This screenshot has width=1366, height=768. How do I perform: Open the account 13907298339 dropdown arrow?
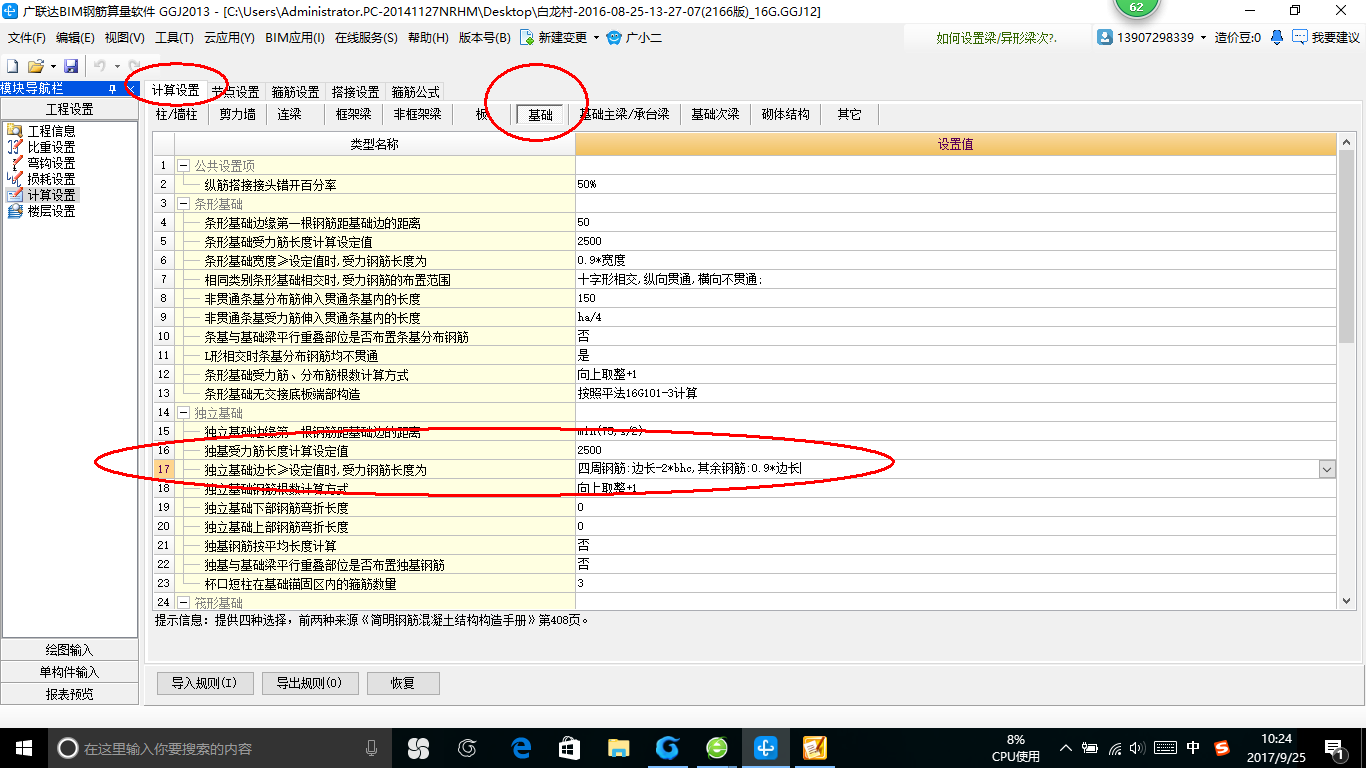coord(1203,38)
